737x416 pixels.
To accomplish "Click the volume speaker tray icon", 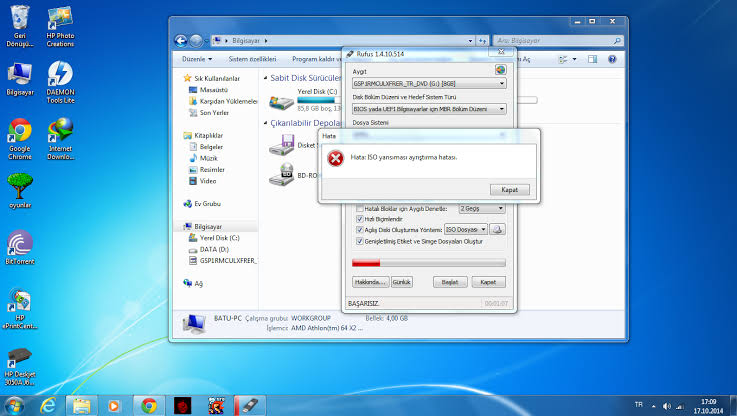I will [x=666, y=406].
